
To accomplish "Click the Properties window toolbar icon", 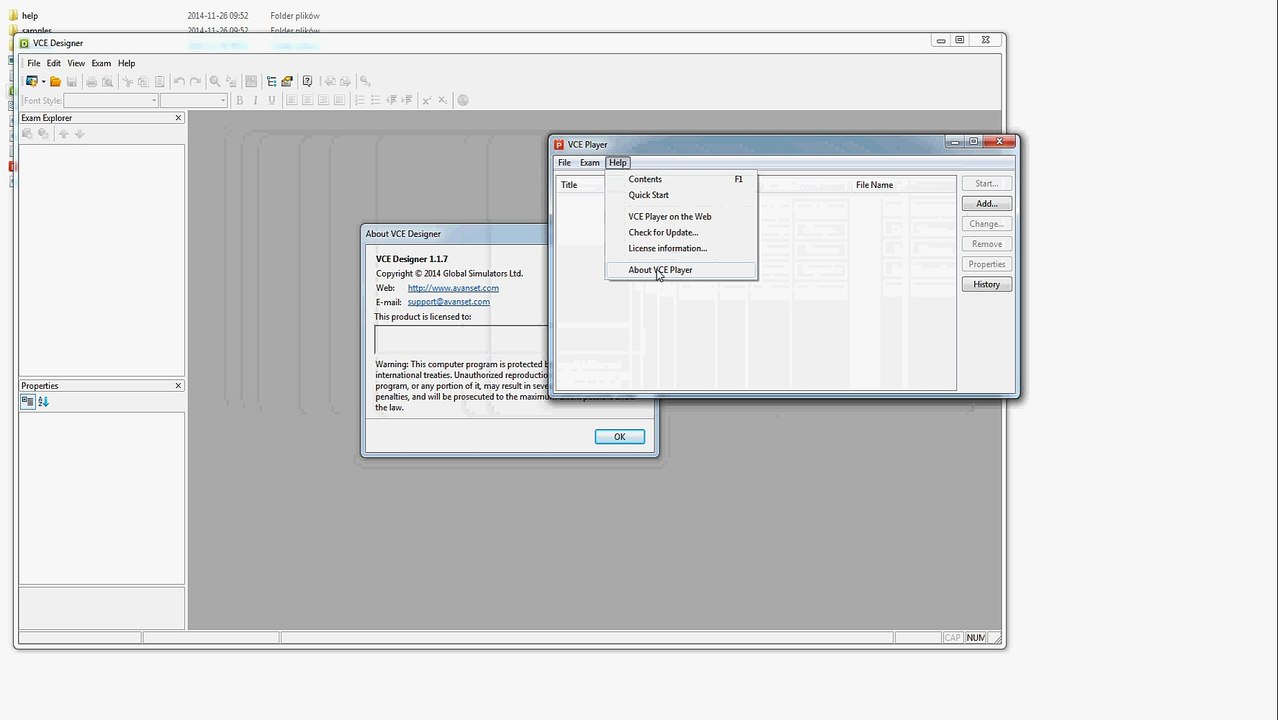I will [287, 82].
